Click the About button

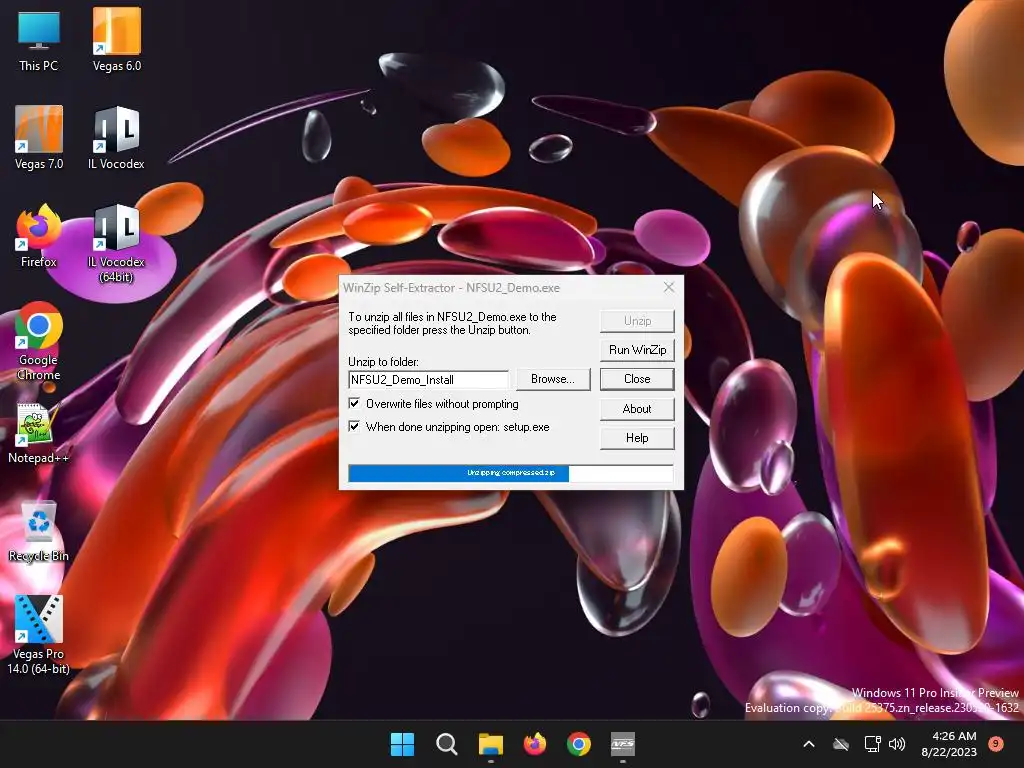(637, 409)
